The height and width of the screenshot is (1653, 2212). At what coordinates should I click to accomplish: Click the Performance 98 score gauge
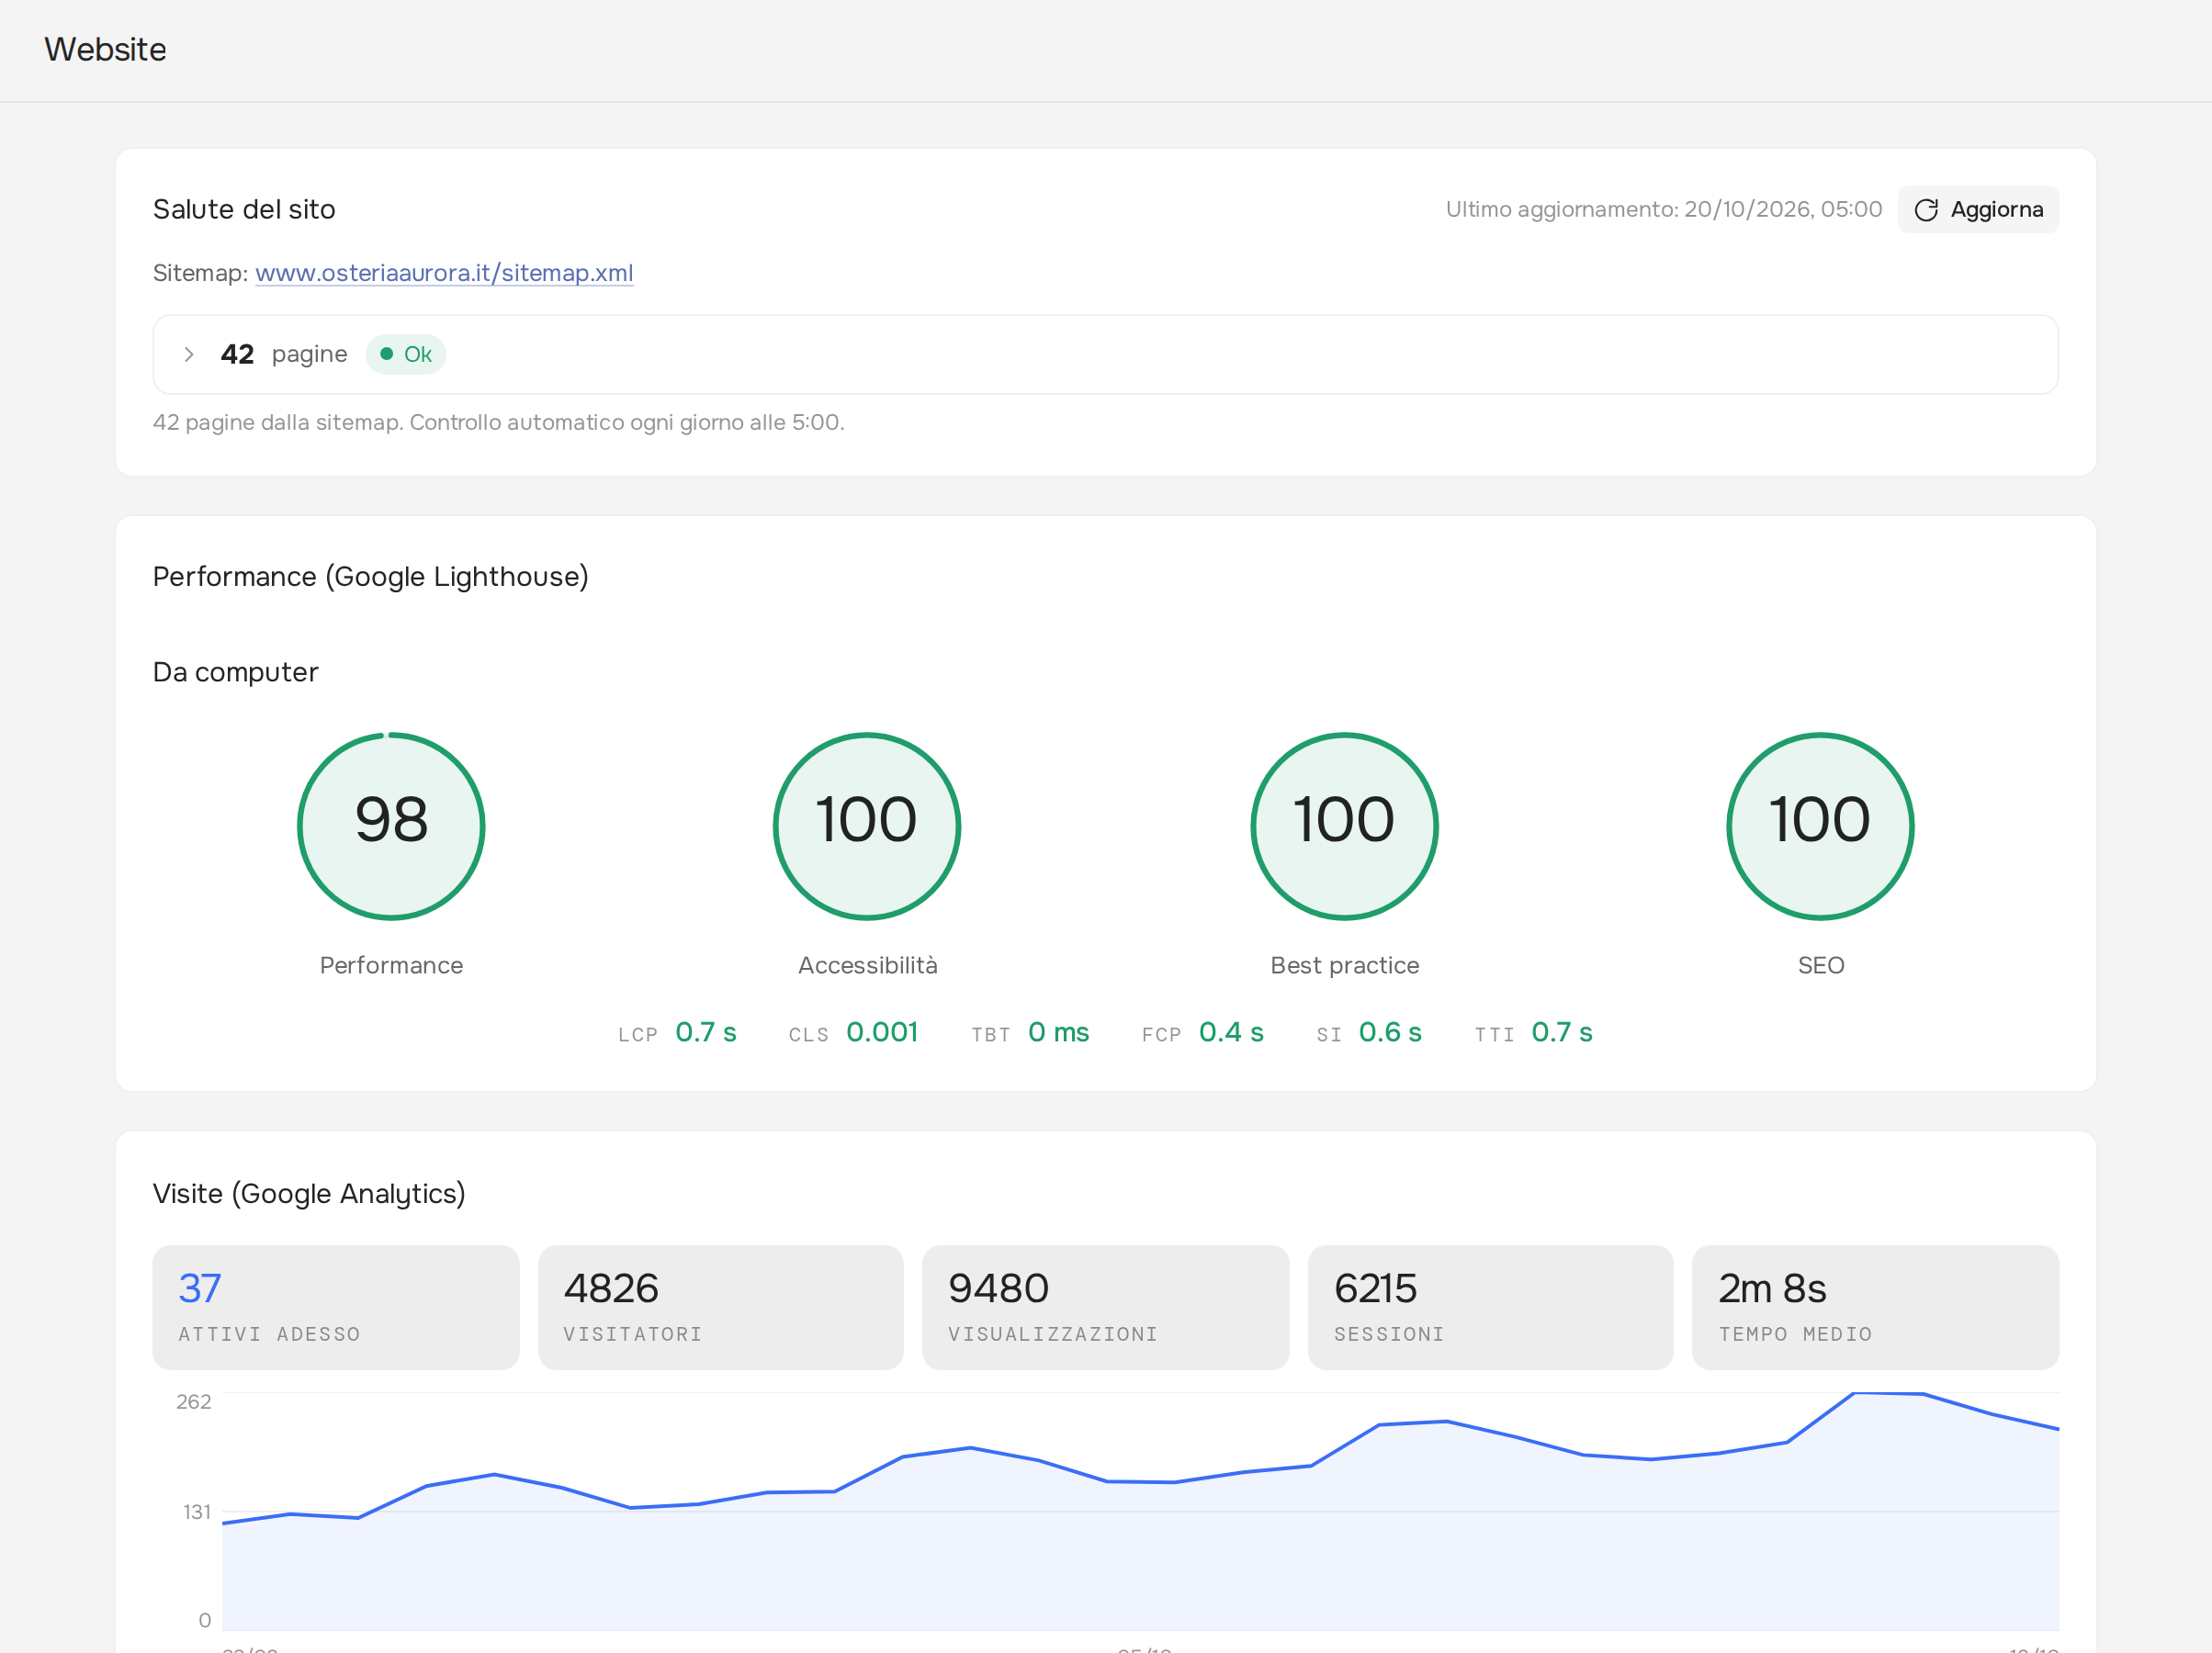391,826
